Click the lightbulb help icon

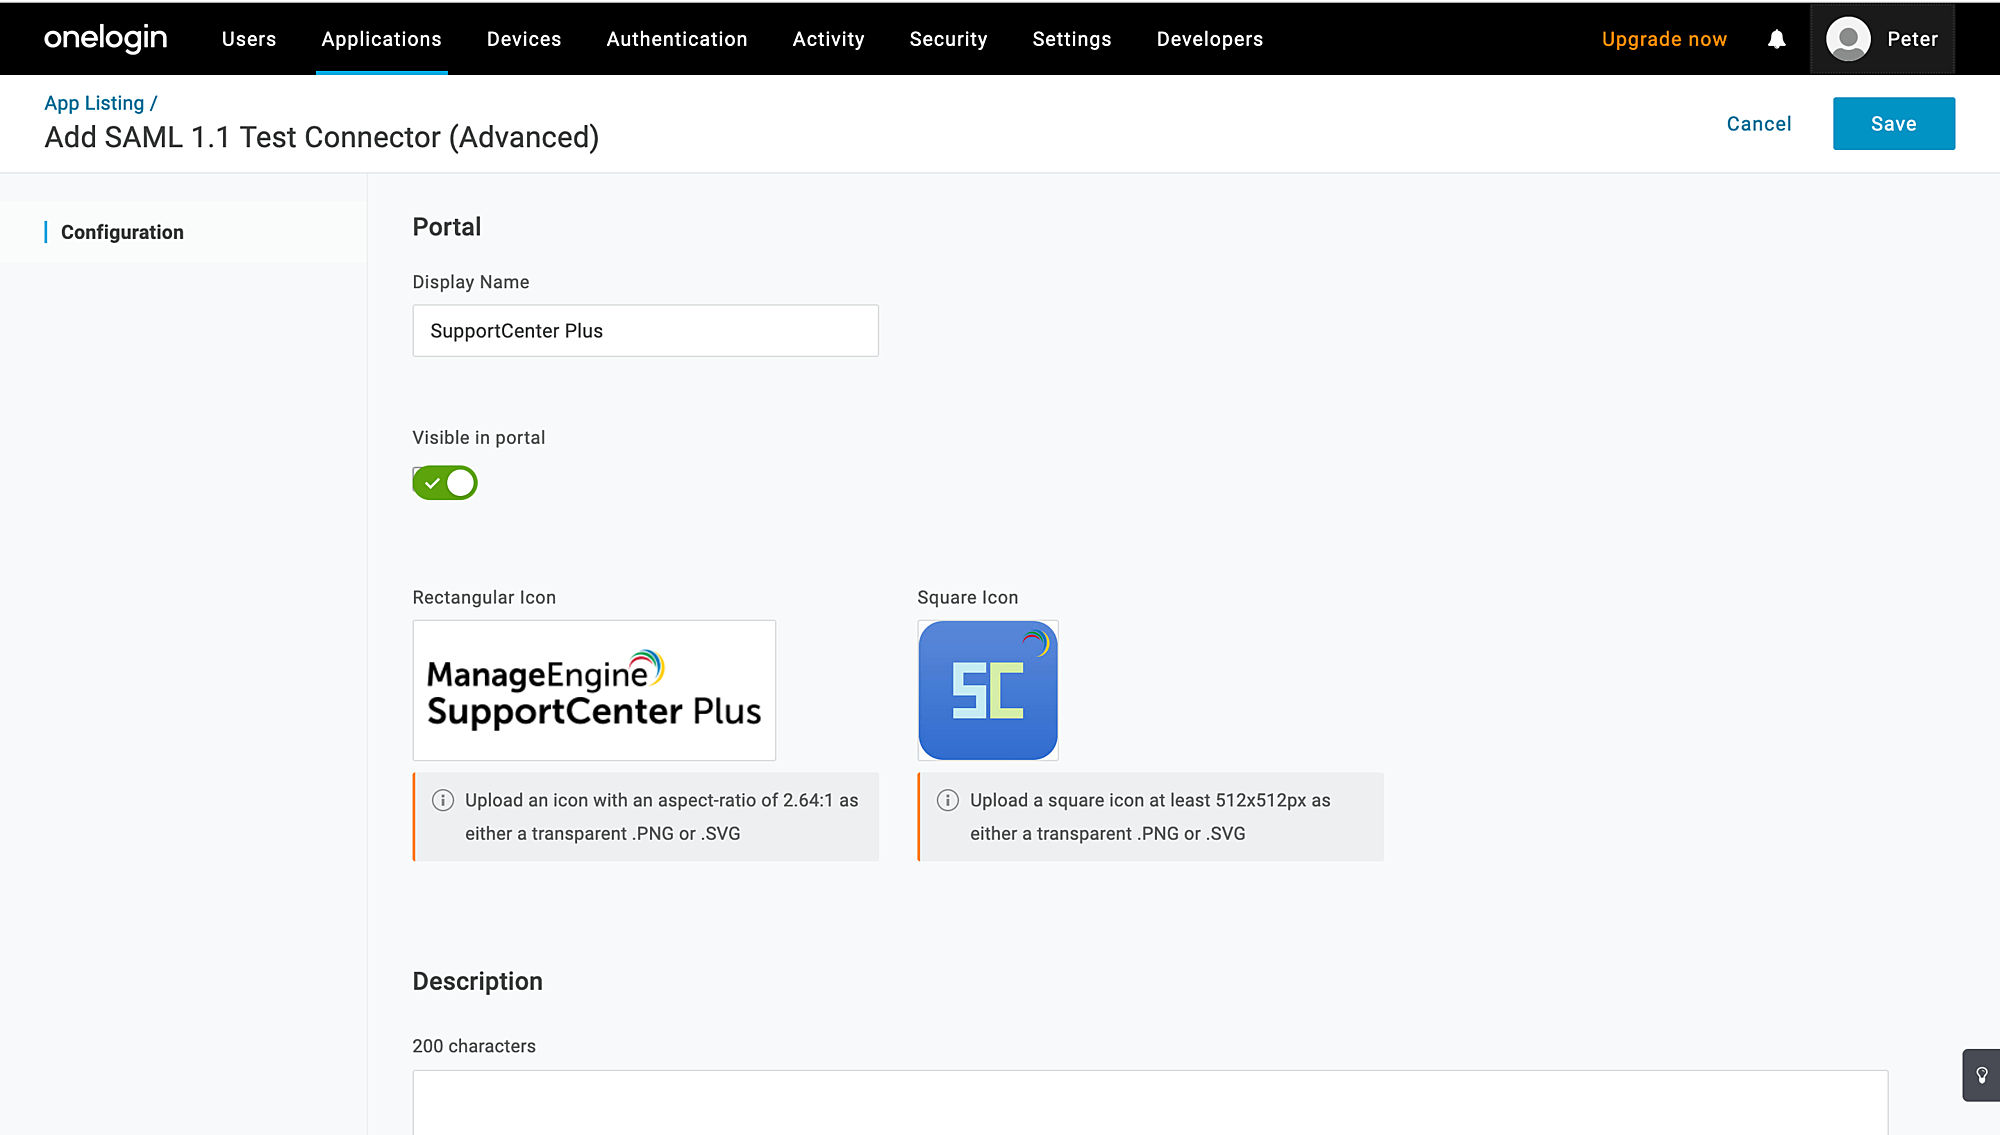point(1981,1075)
